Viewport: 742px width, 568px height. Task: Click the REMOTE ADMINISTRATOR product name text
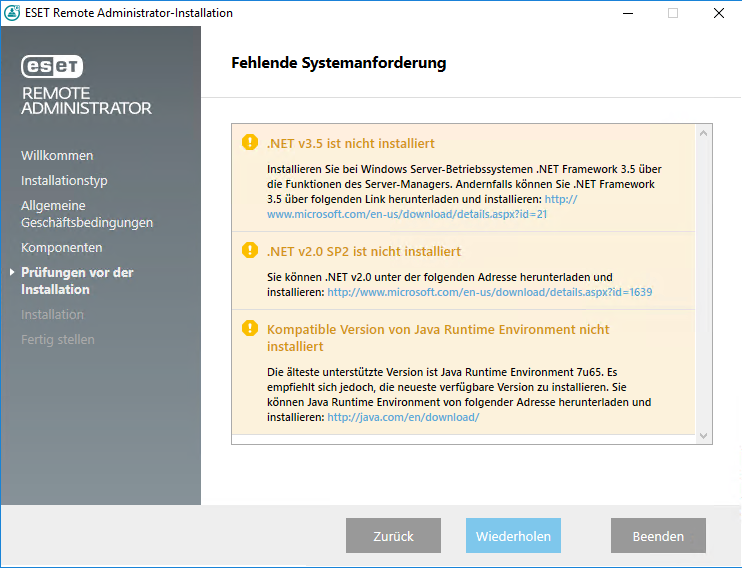point(86,101)
